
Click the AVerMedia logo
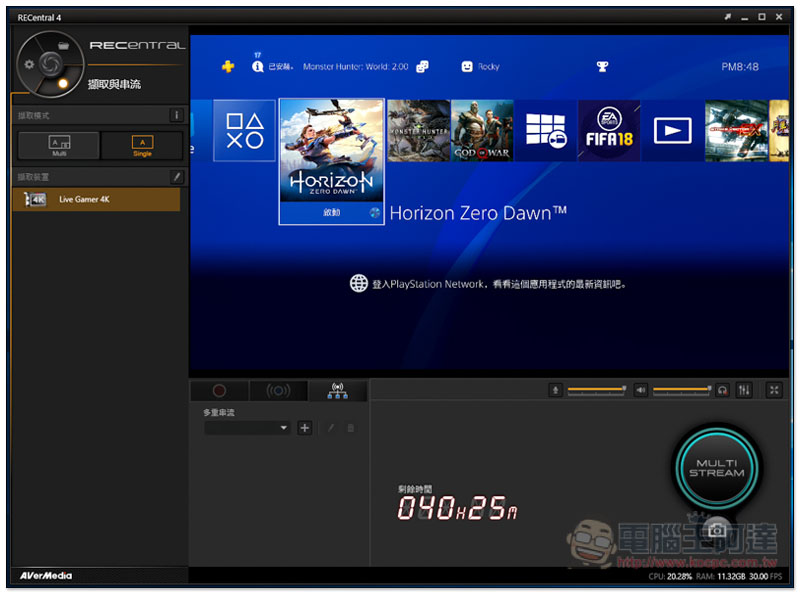46,576
